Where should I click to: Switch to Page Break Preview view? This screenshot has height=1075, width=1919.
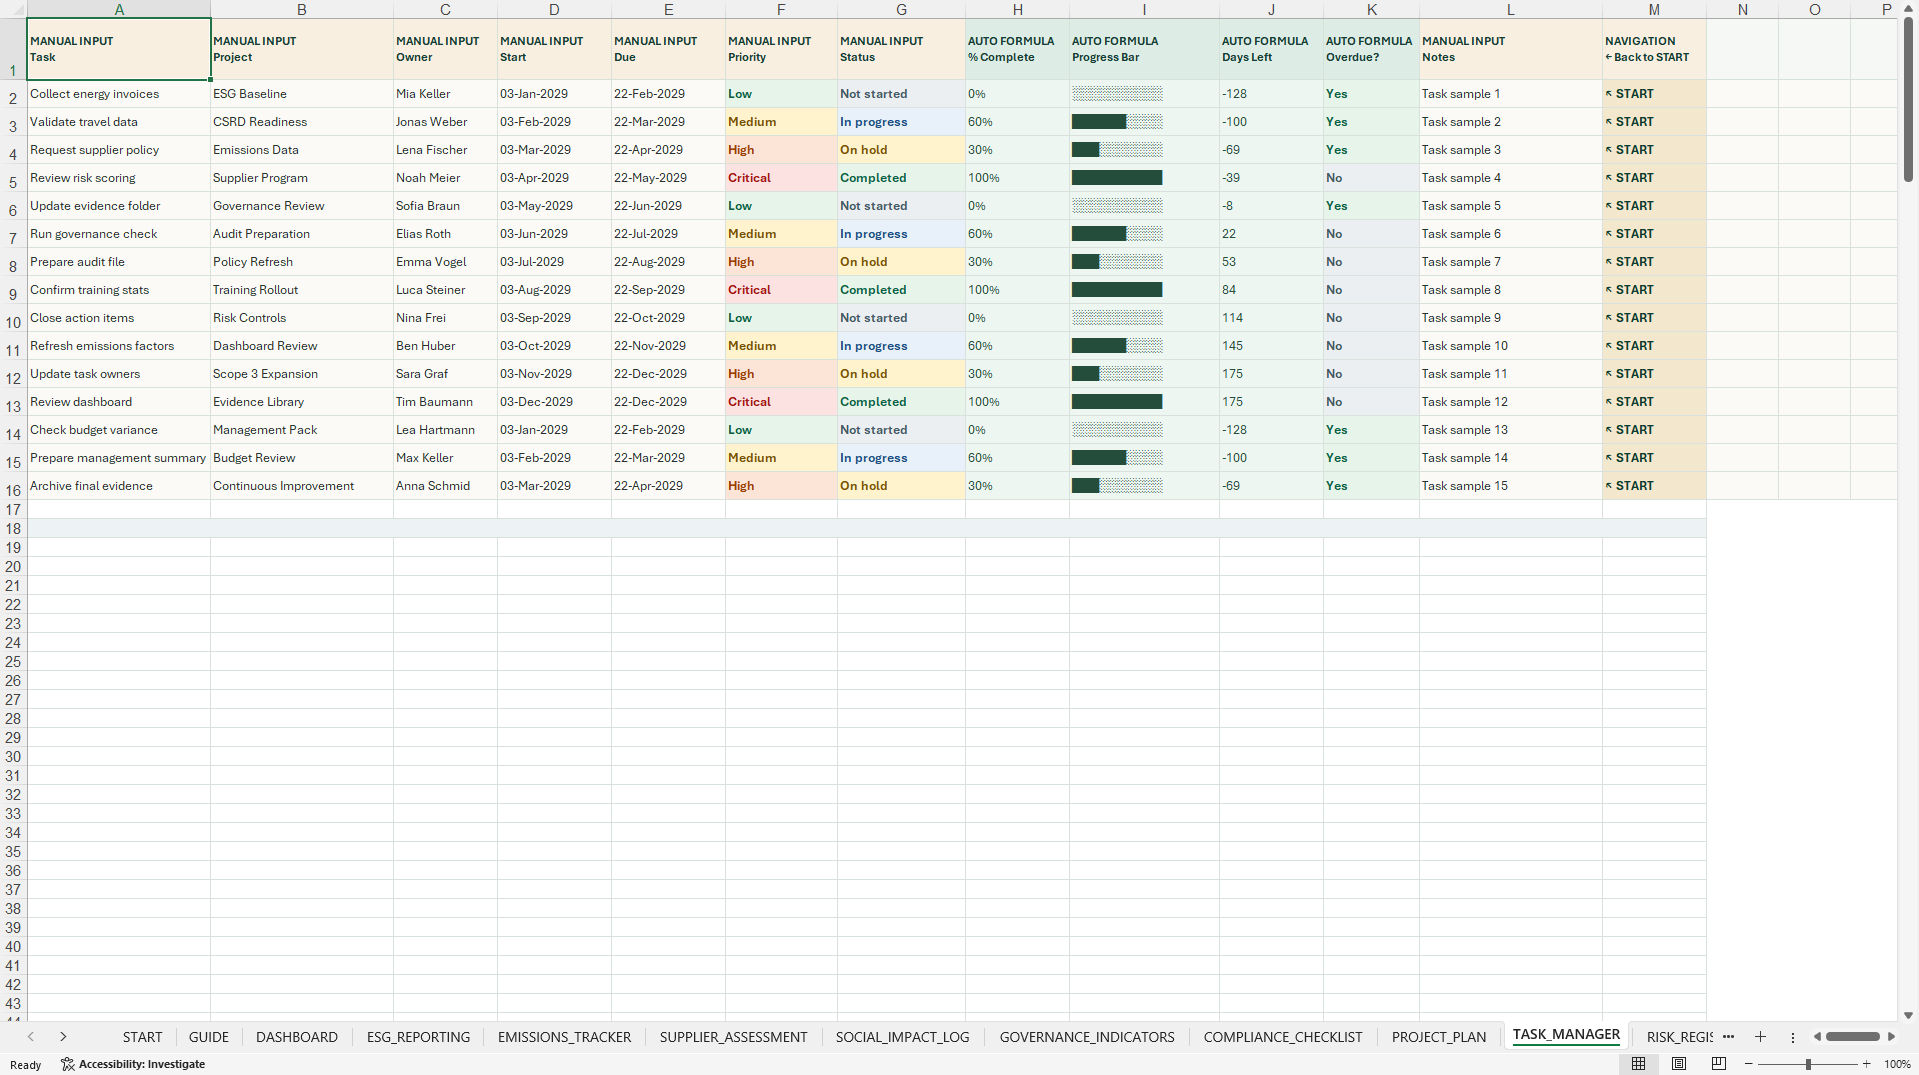click(1719, 1064)
